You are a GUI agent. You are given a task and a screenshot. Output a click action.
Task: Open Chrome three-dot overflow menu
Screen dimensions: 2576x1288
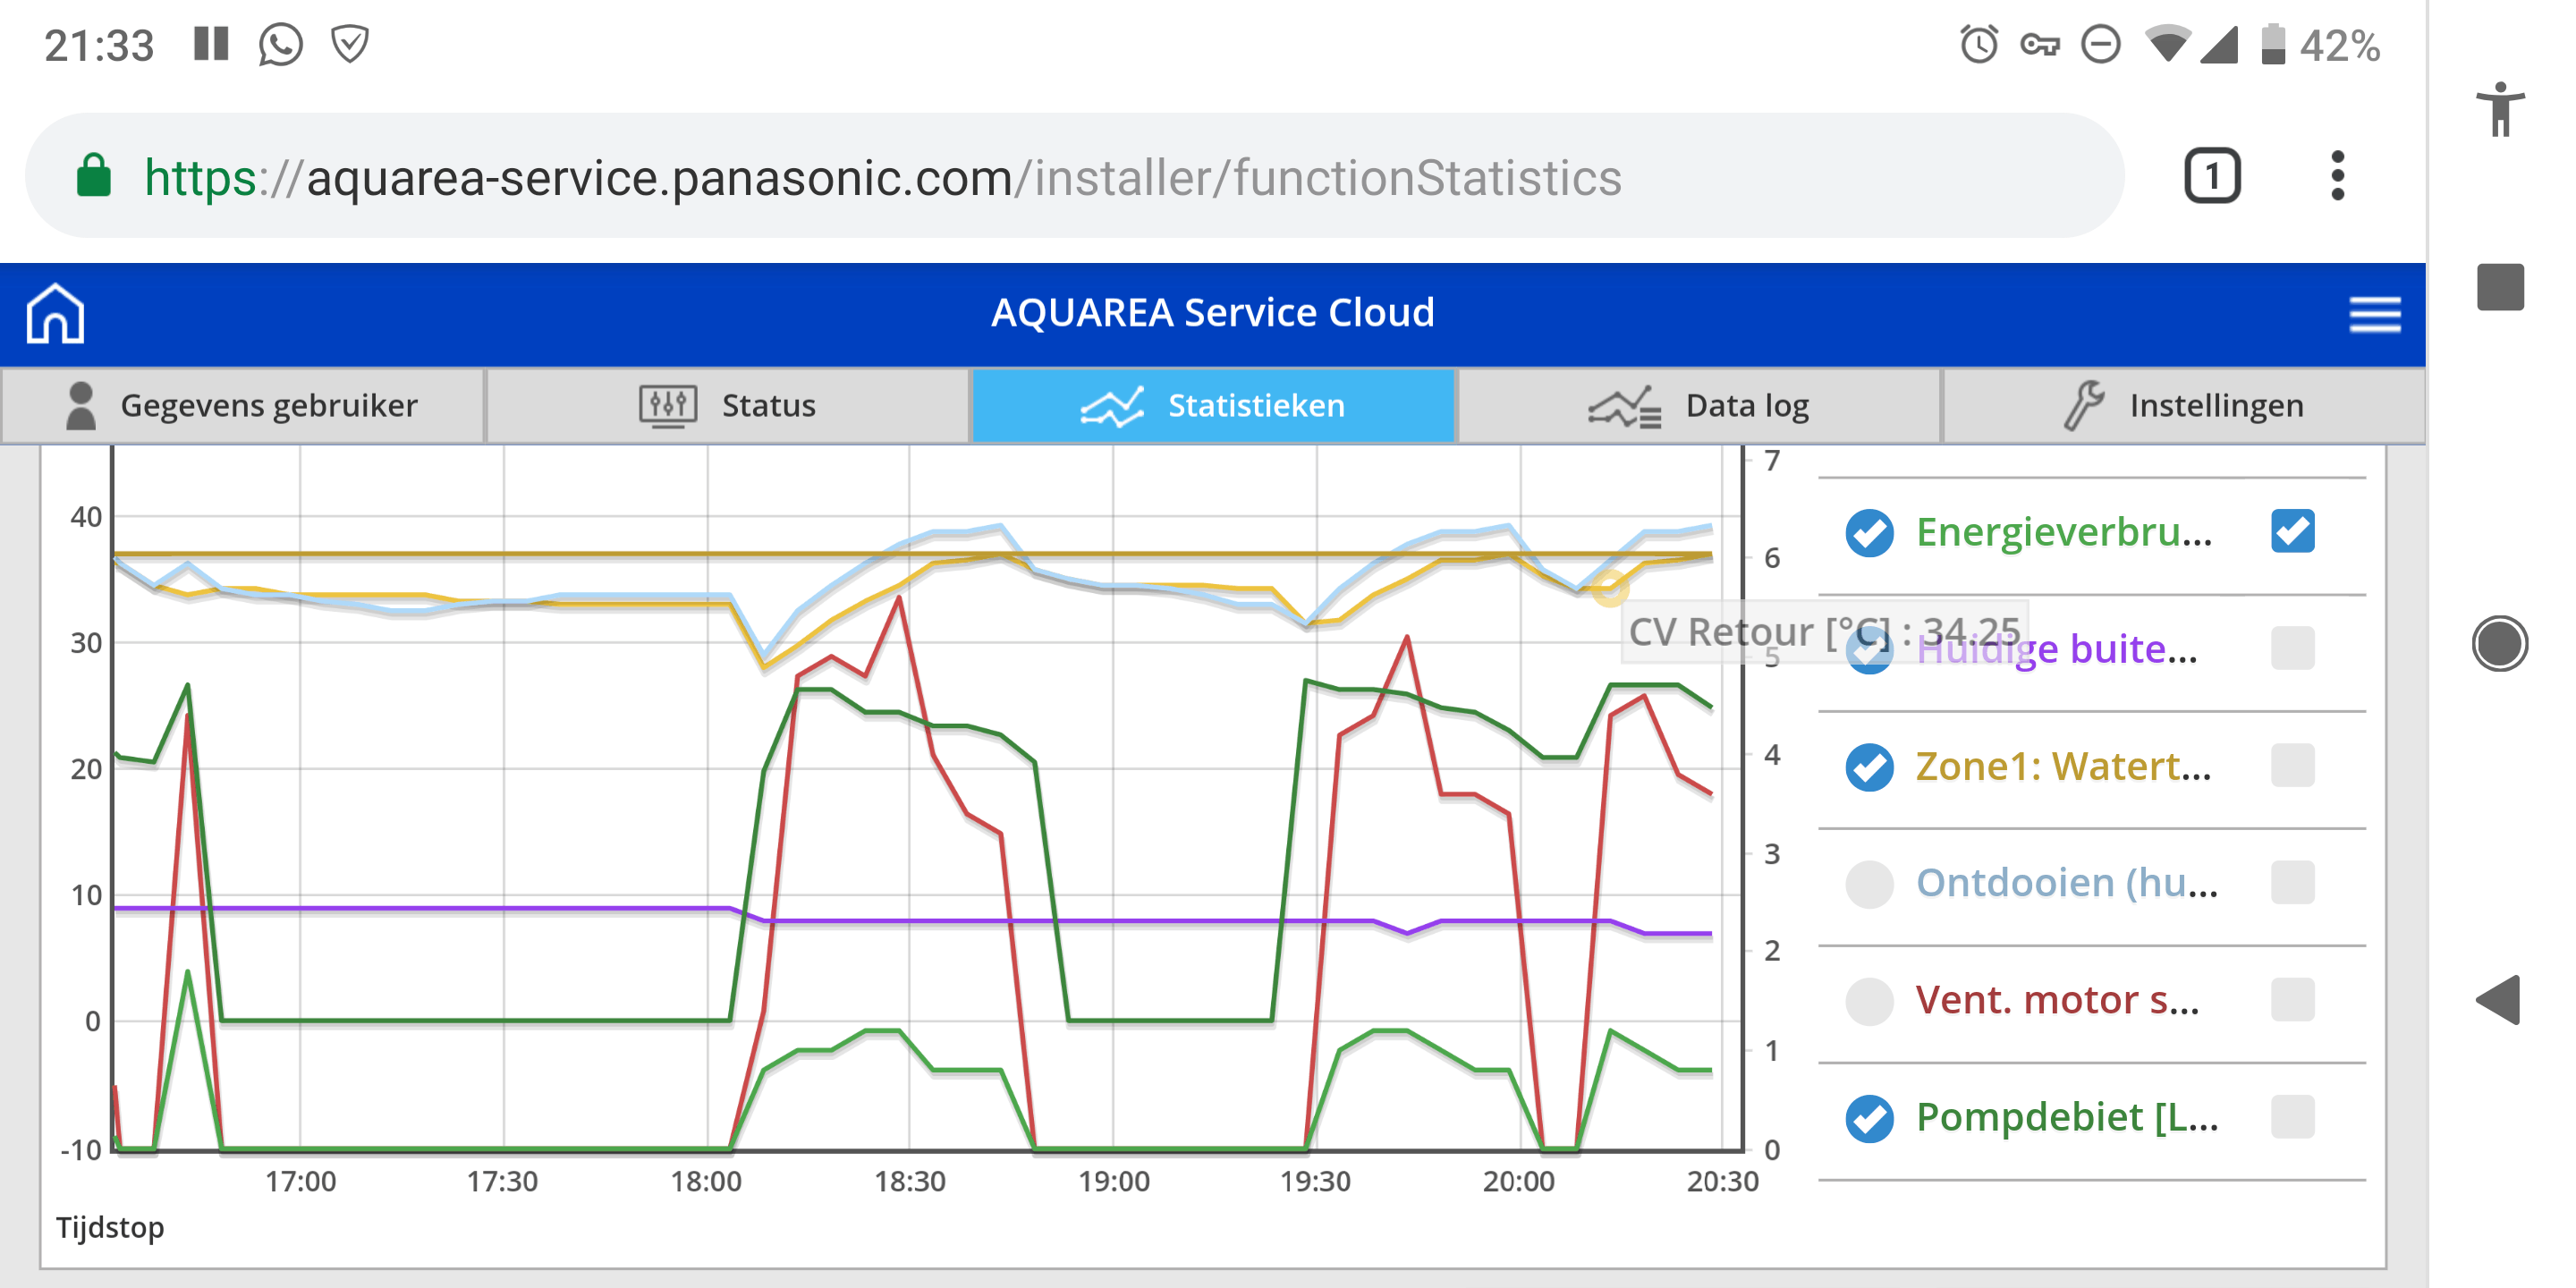(2337, 177)
